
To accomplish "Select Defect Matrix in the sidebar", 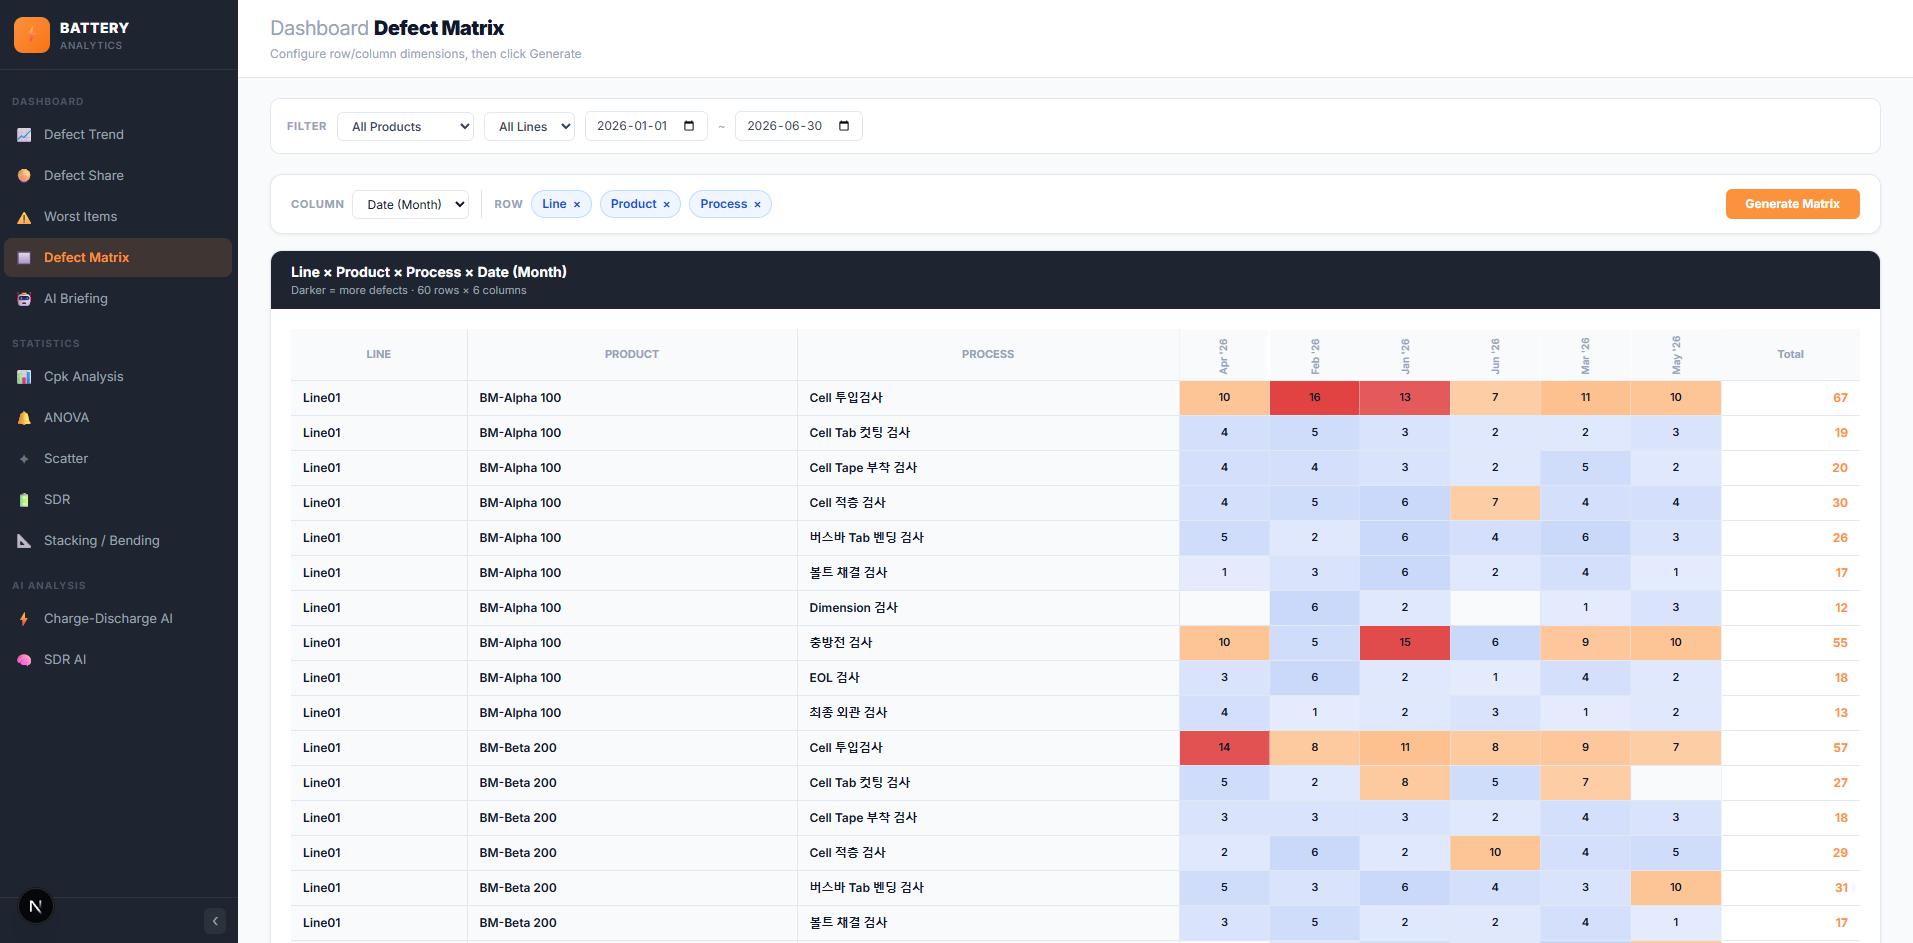I will [x=118, y=258].
